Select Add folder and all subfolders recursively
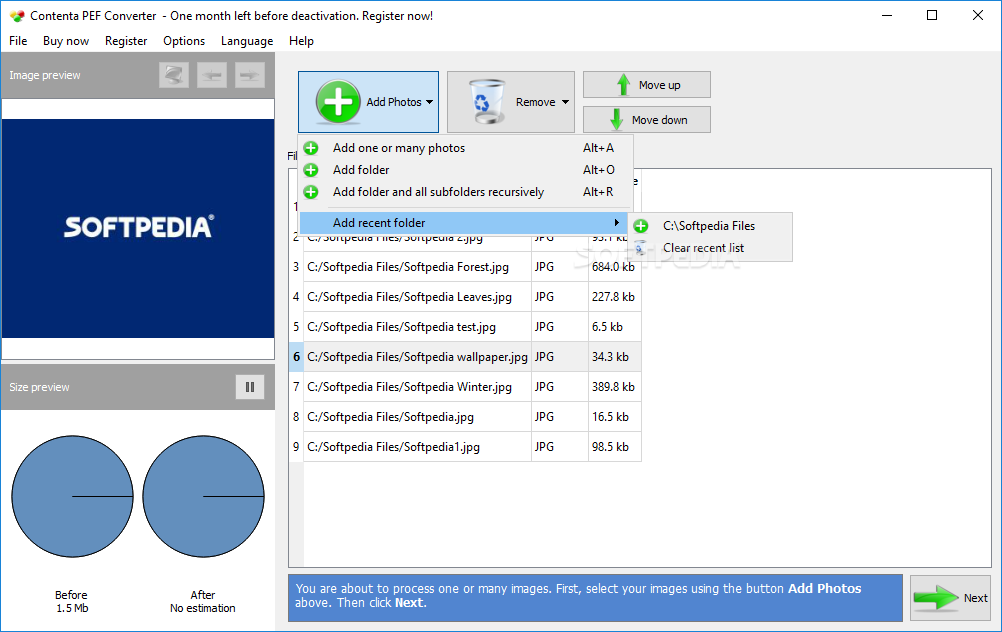 (x=466, y=192)
